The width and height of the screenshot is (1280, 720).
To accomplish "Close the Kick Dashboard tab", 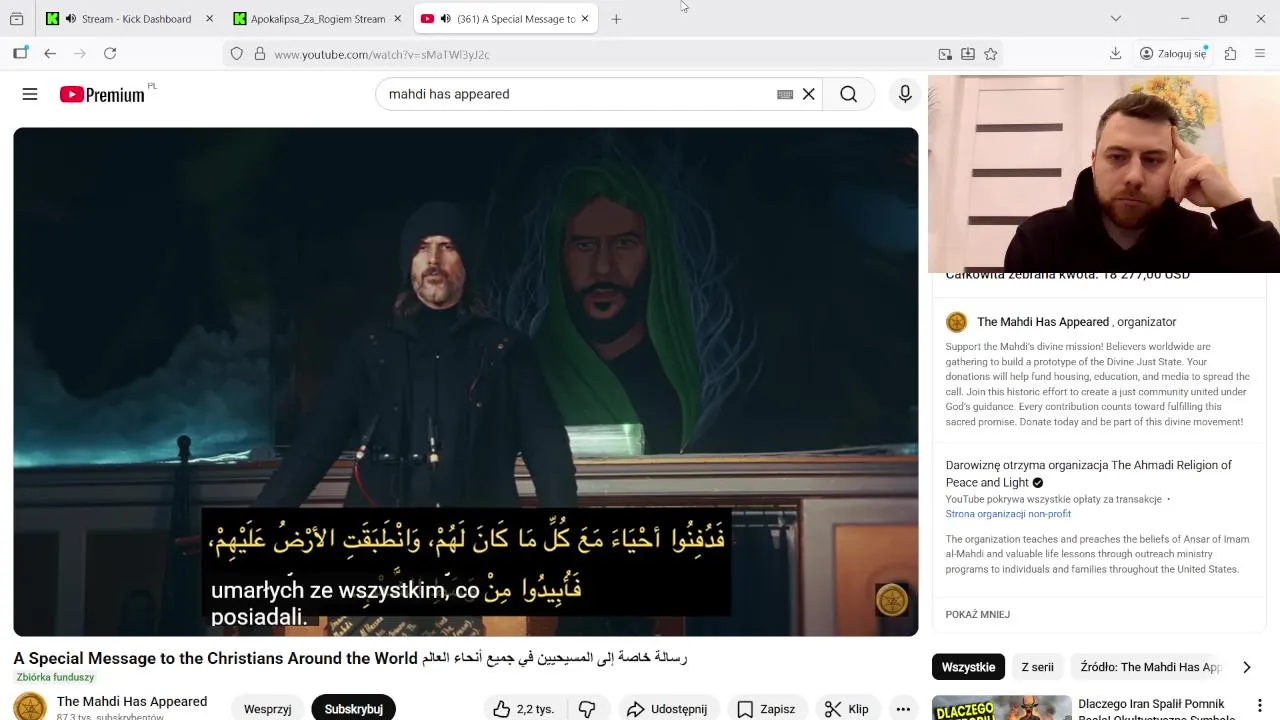I will (x=209, y=19).
